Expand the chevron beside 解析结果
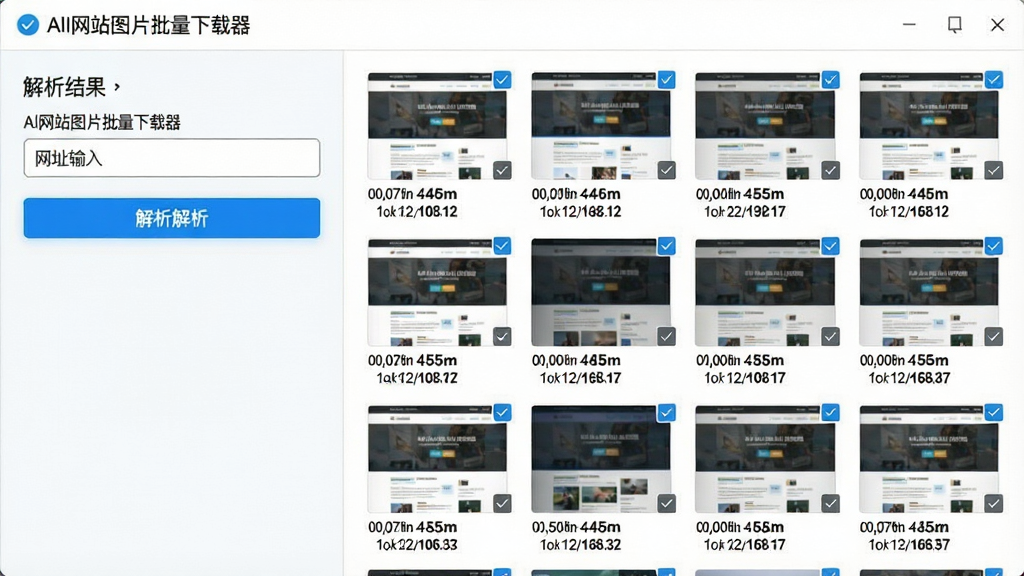Screen dimensions: 1024x576 118,86
